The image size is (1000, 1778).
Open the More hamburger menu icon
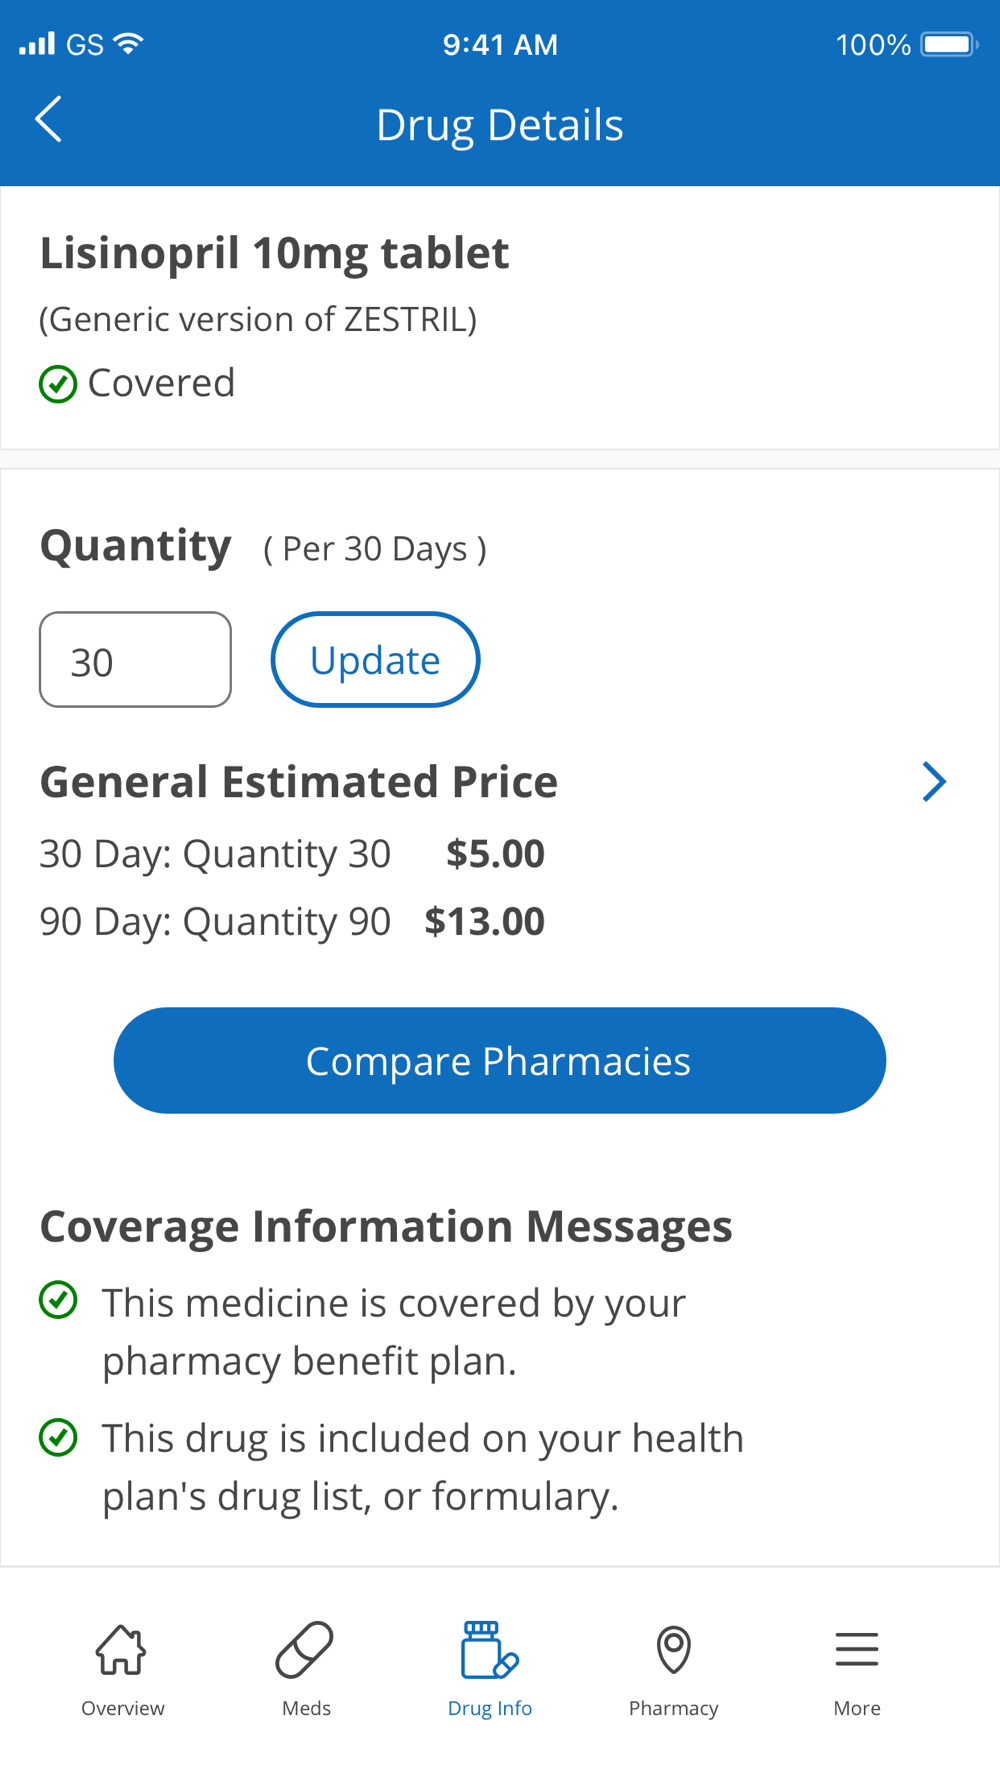pyautogui.click(x=857, y=1649)
